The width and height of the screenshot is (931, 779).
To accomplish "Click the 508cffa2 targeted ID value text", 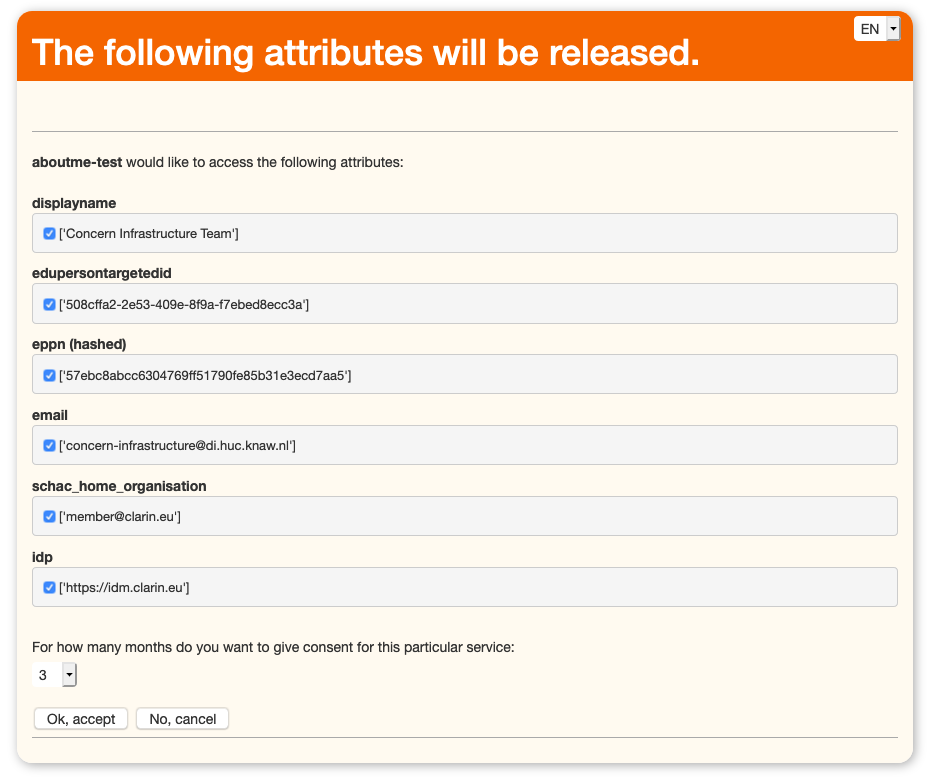I will click(184, 304).
